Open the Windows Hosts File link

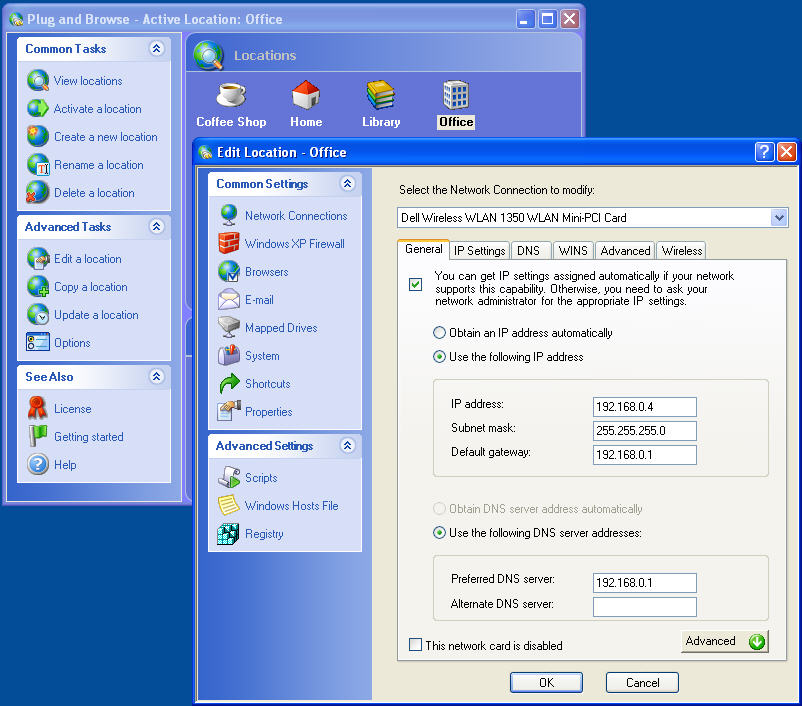point(292,506)
